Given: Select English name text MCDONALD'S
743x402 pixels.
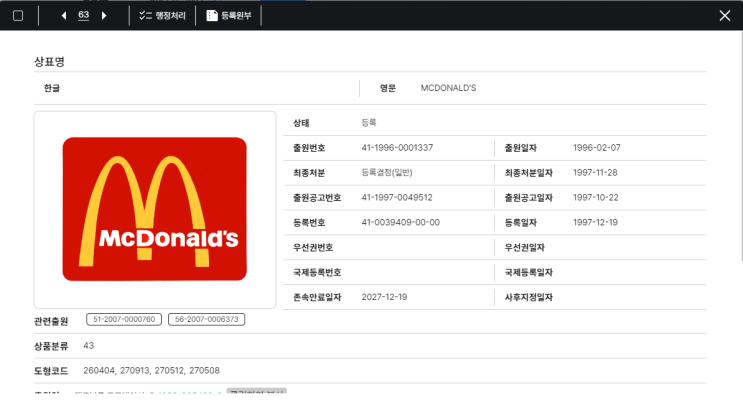Looking at the screenshot, I should 448,88.
